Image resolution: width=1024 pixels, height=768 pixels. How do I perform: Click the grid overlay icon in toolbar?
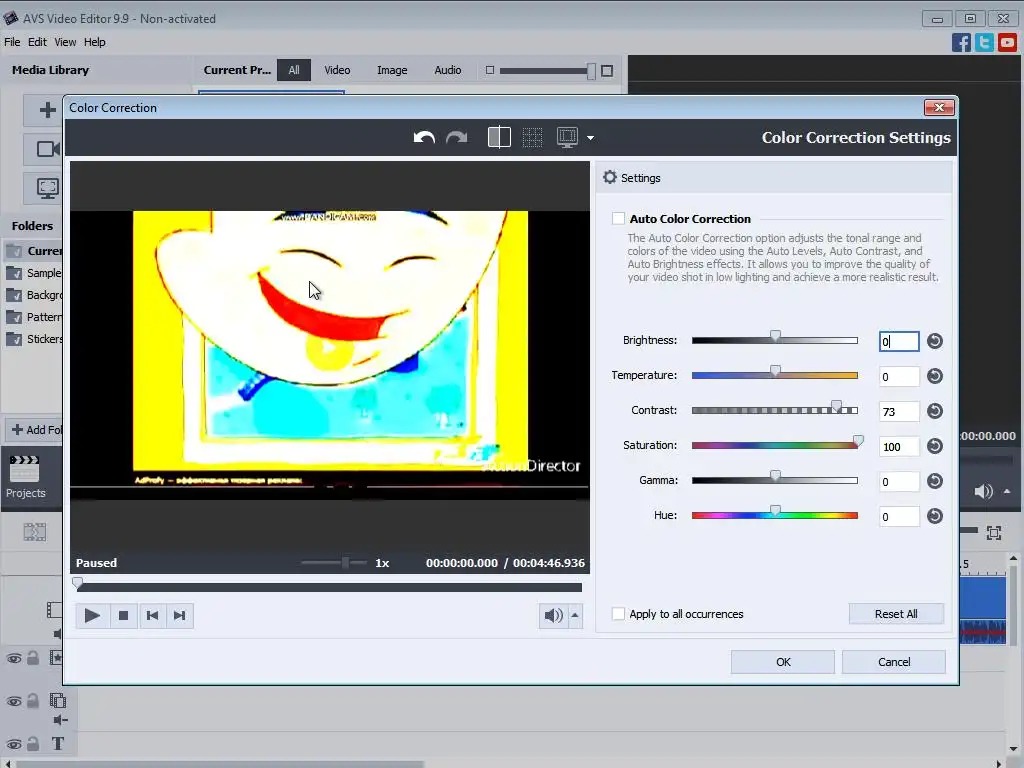point(532,137)
